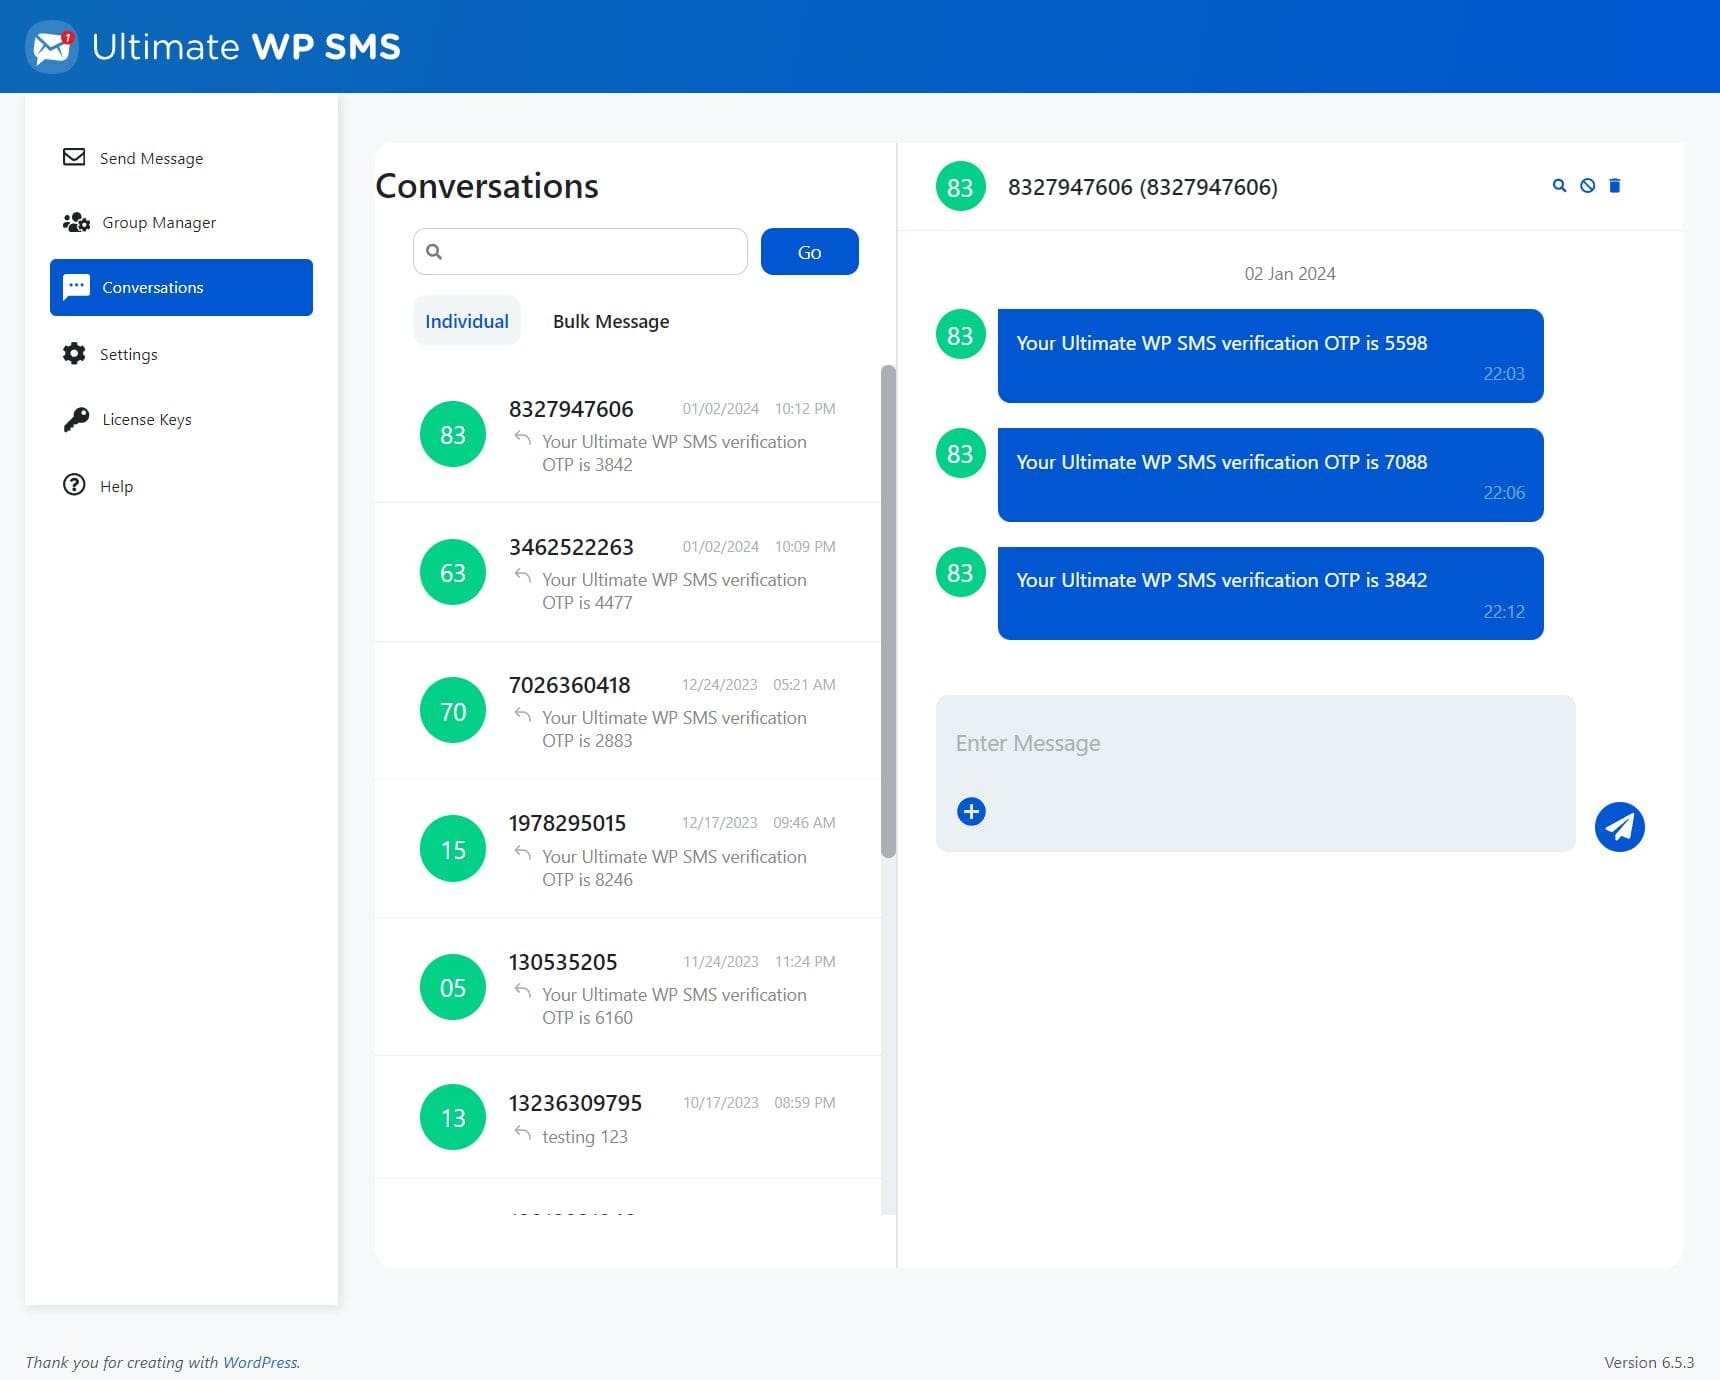This screenshot has height=1380, width=1720.
Task: Click the chat title 8327947606 (8327947606)
Action: [1143, 187]
